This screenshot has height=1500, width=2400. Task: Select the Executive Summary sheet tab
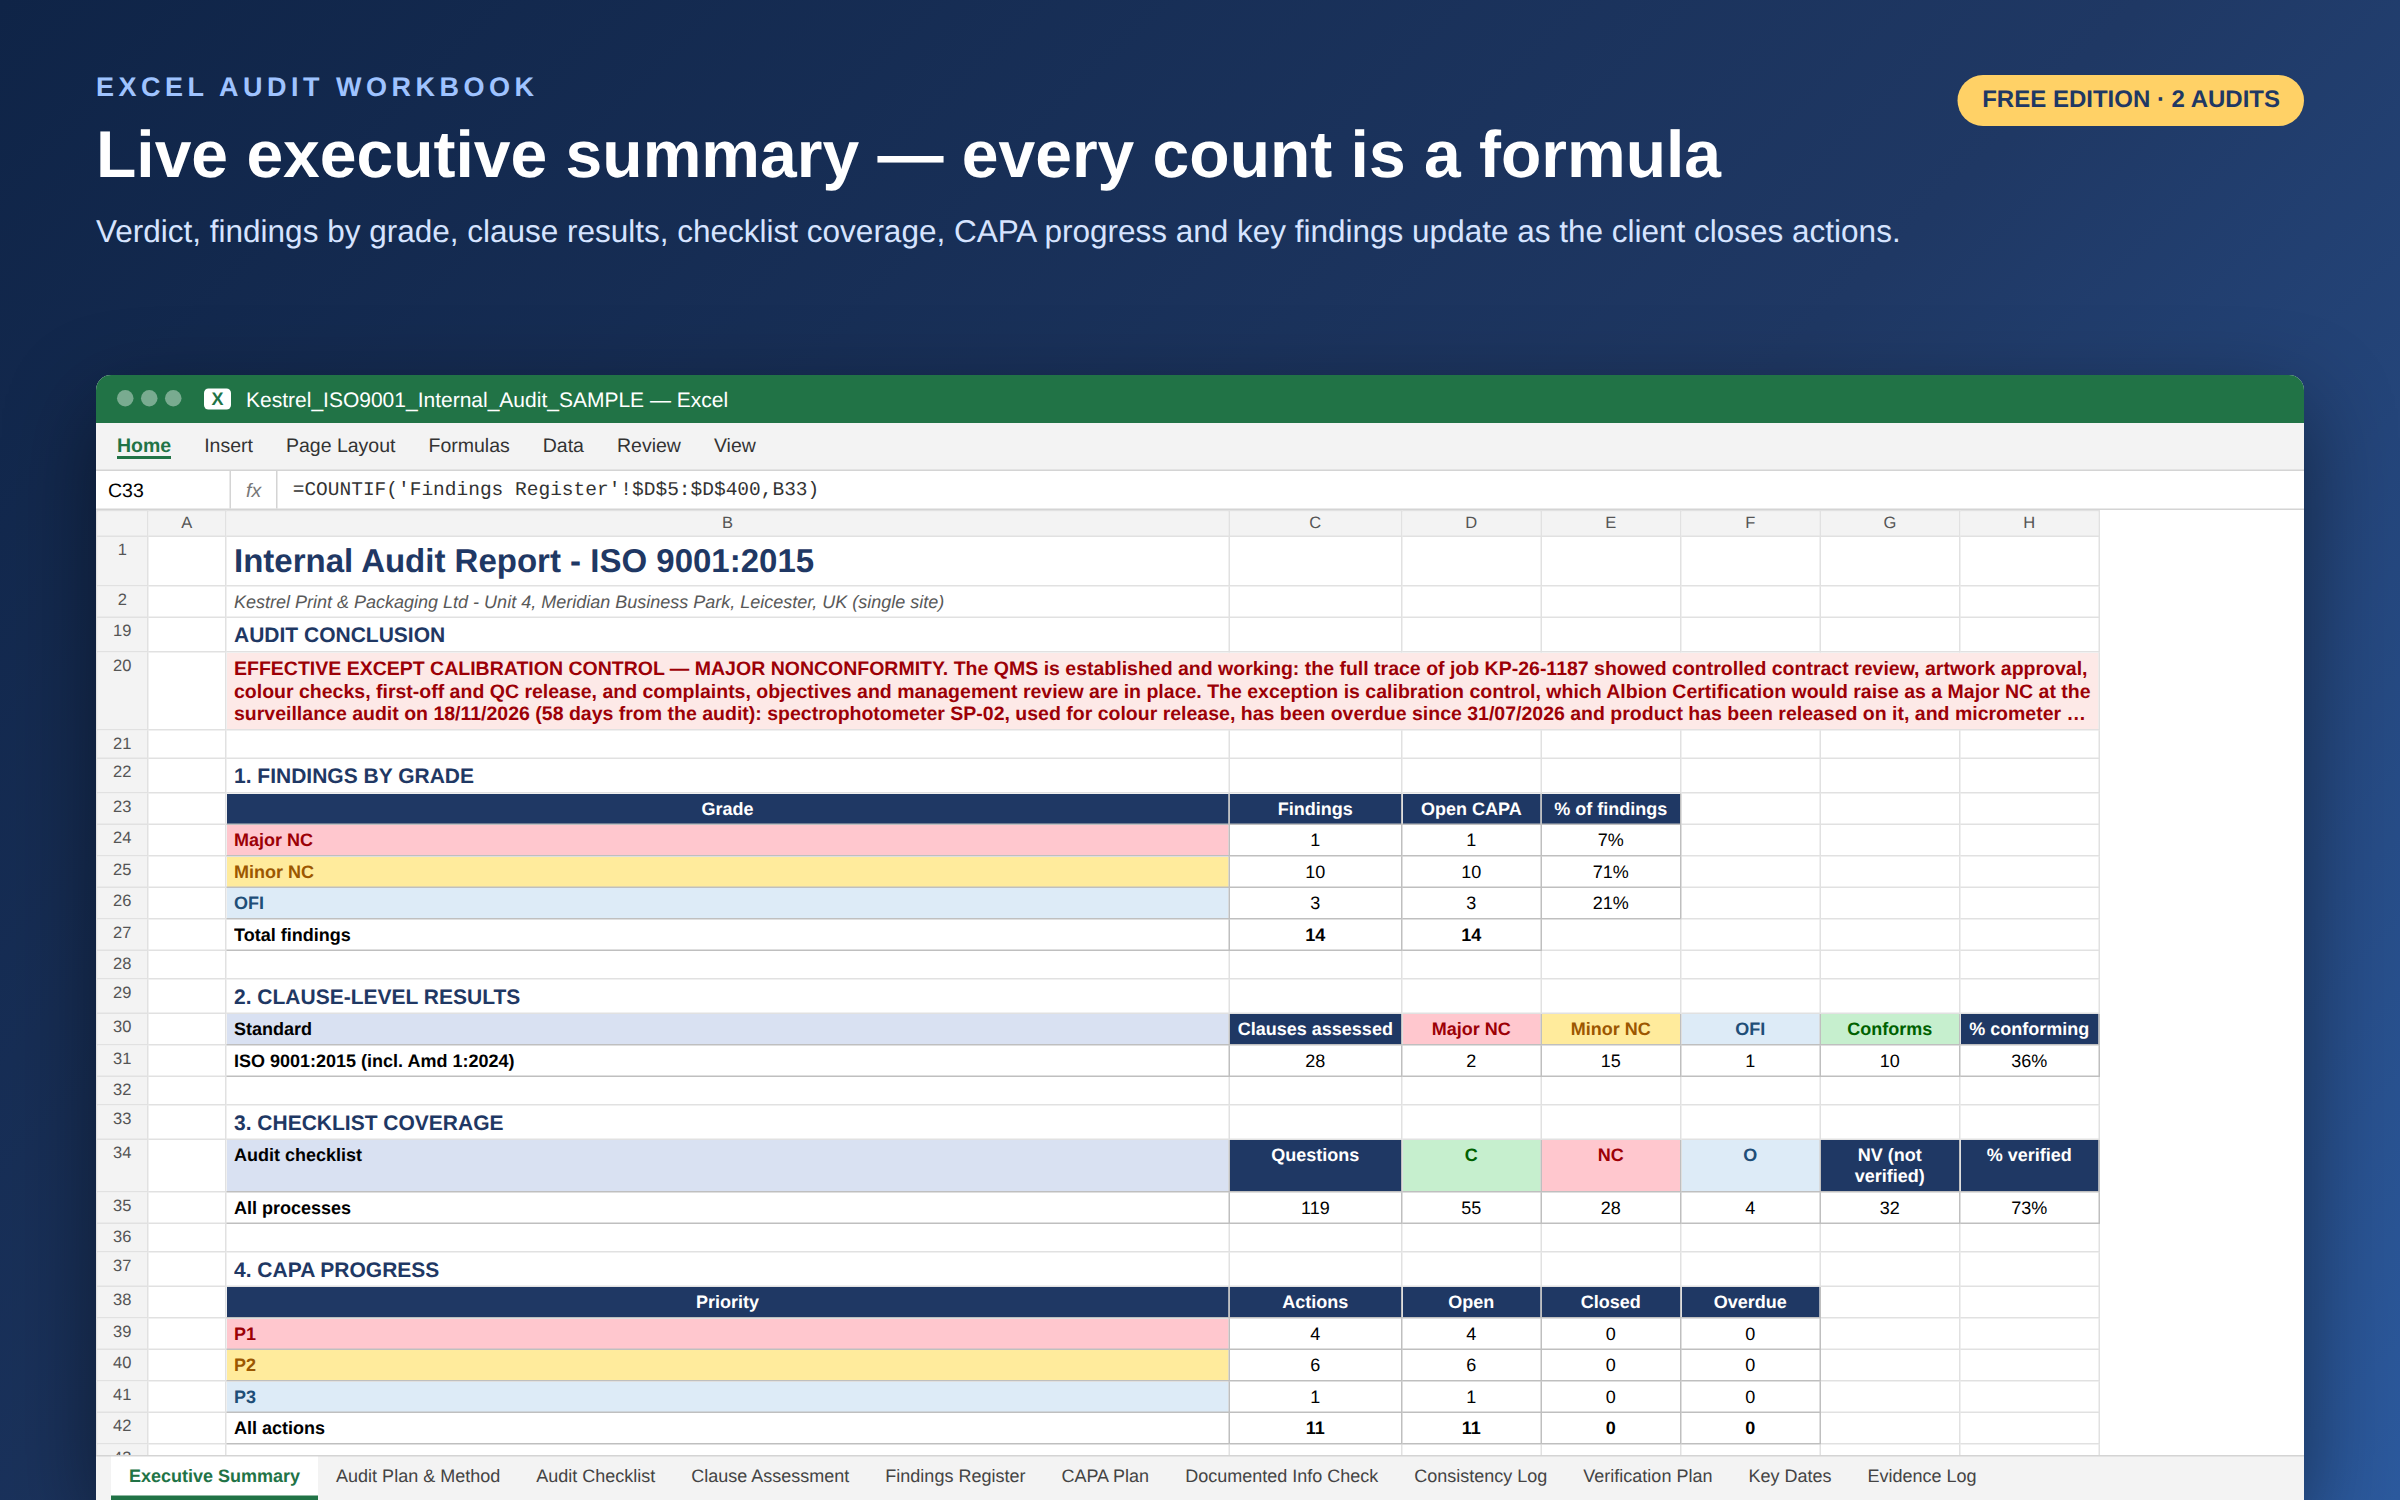[x=214, y=1476]
